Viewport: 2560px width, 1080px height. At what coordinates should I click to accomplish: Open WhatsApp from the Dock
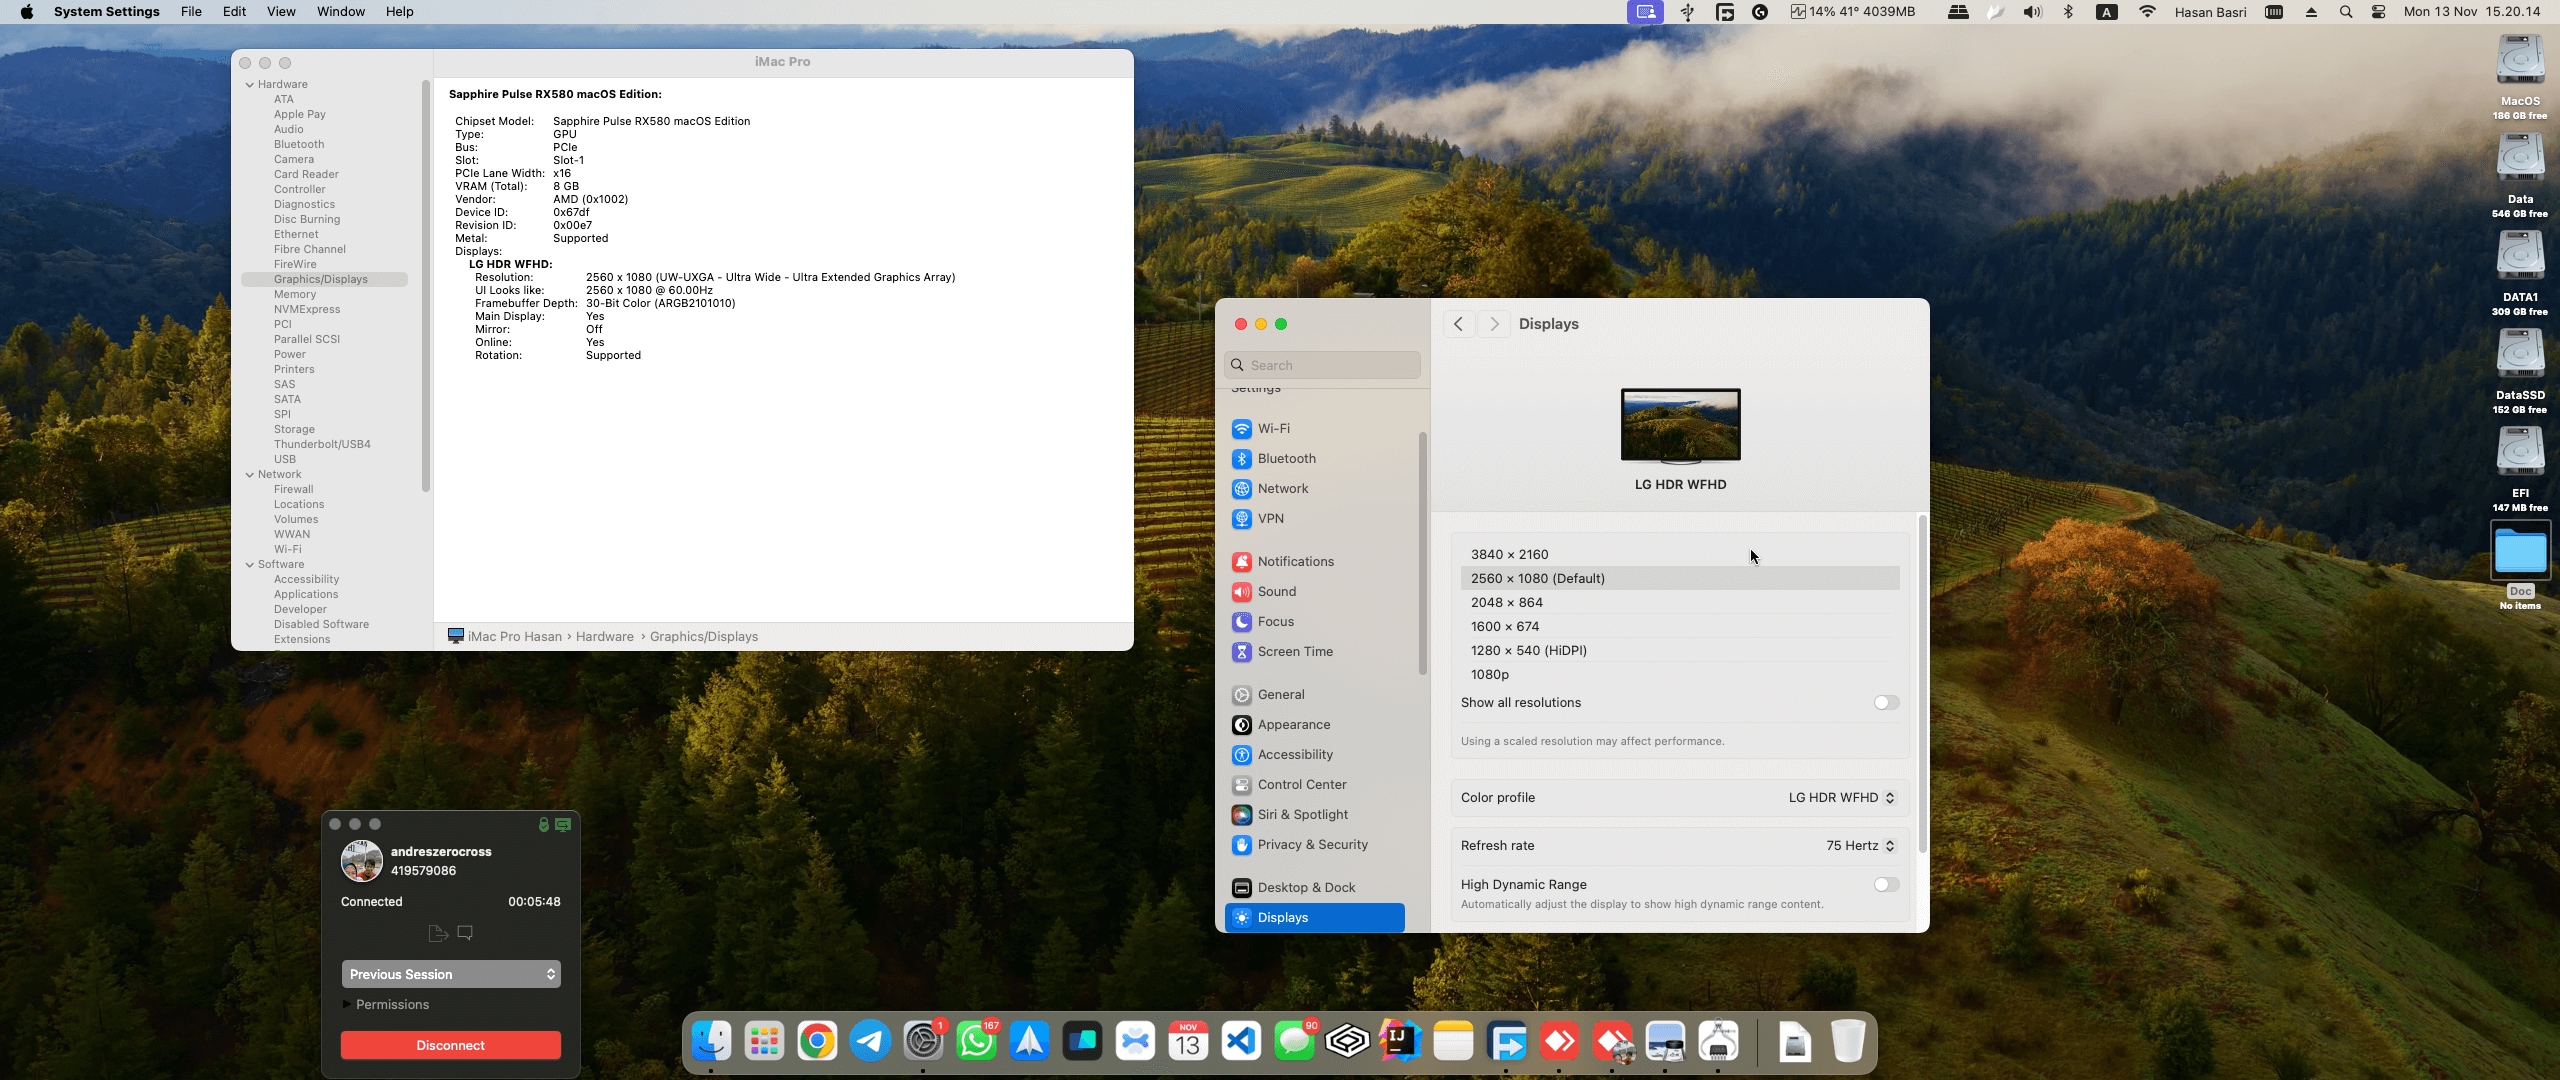(976, 1042)
